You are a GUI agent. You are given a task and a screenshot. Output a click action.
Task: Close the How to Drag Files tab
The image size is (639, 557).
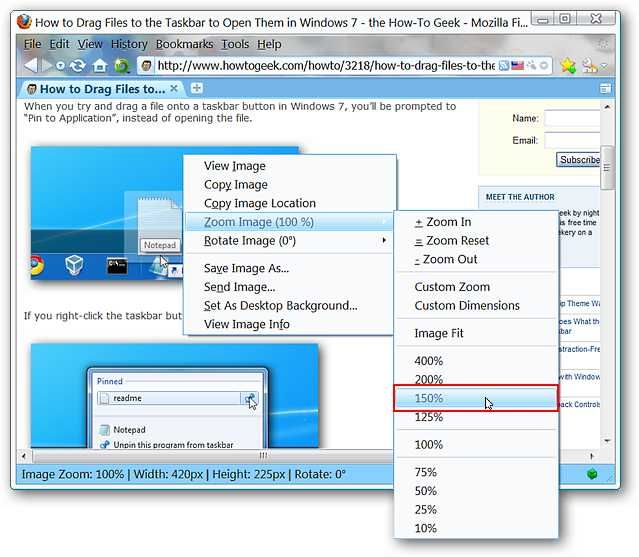click(174, 88)
